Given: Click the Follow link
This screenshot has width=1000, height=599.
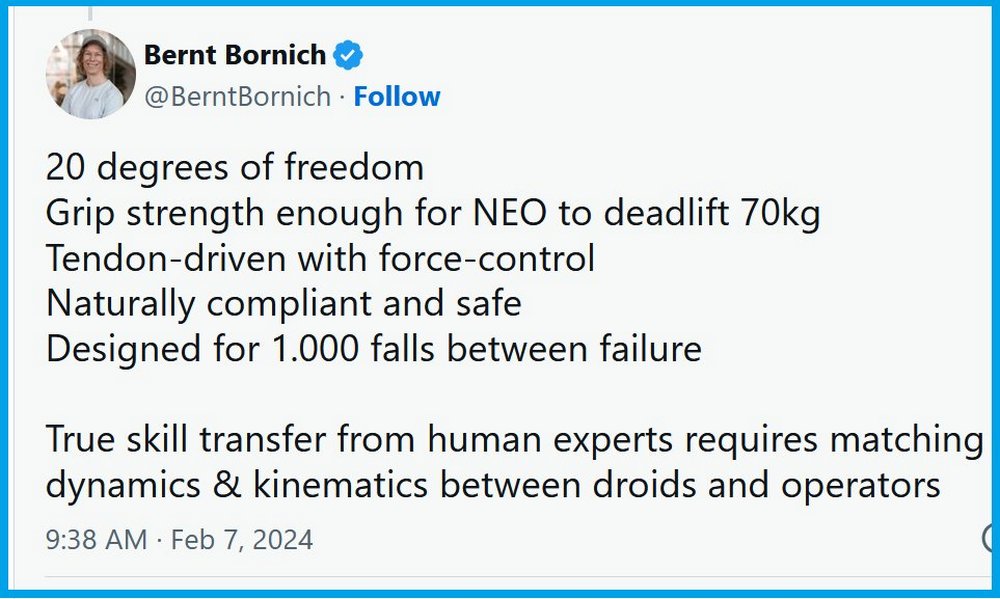Looking at the screenshot, I should 397,96.
